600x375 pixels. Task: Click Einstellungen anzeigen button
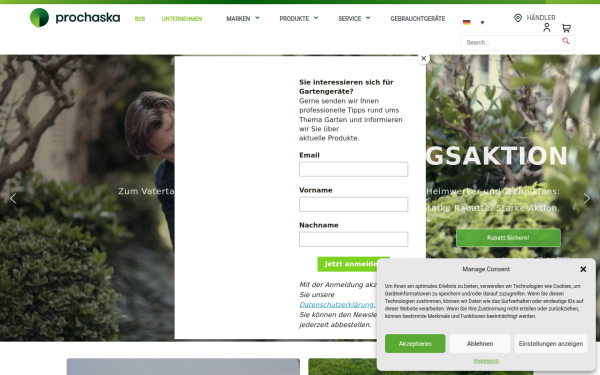[x=551, y=344]
